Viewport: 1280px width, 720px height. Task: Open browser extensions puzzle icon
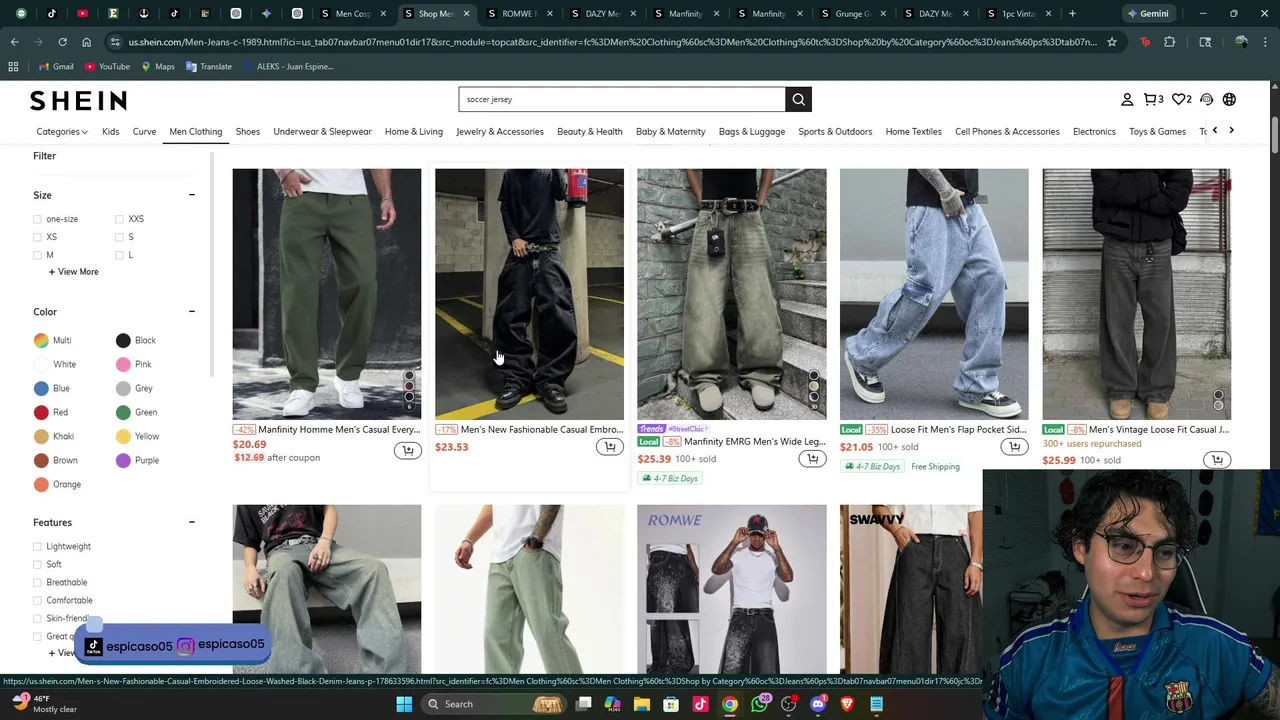1169,42
